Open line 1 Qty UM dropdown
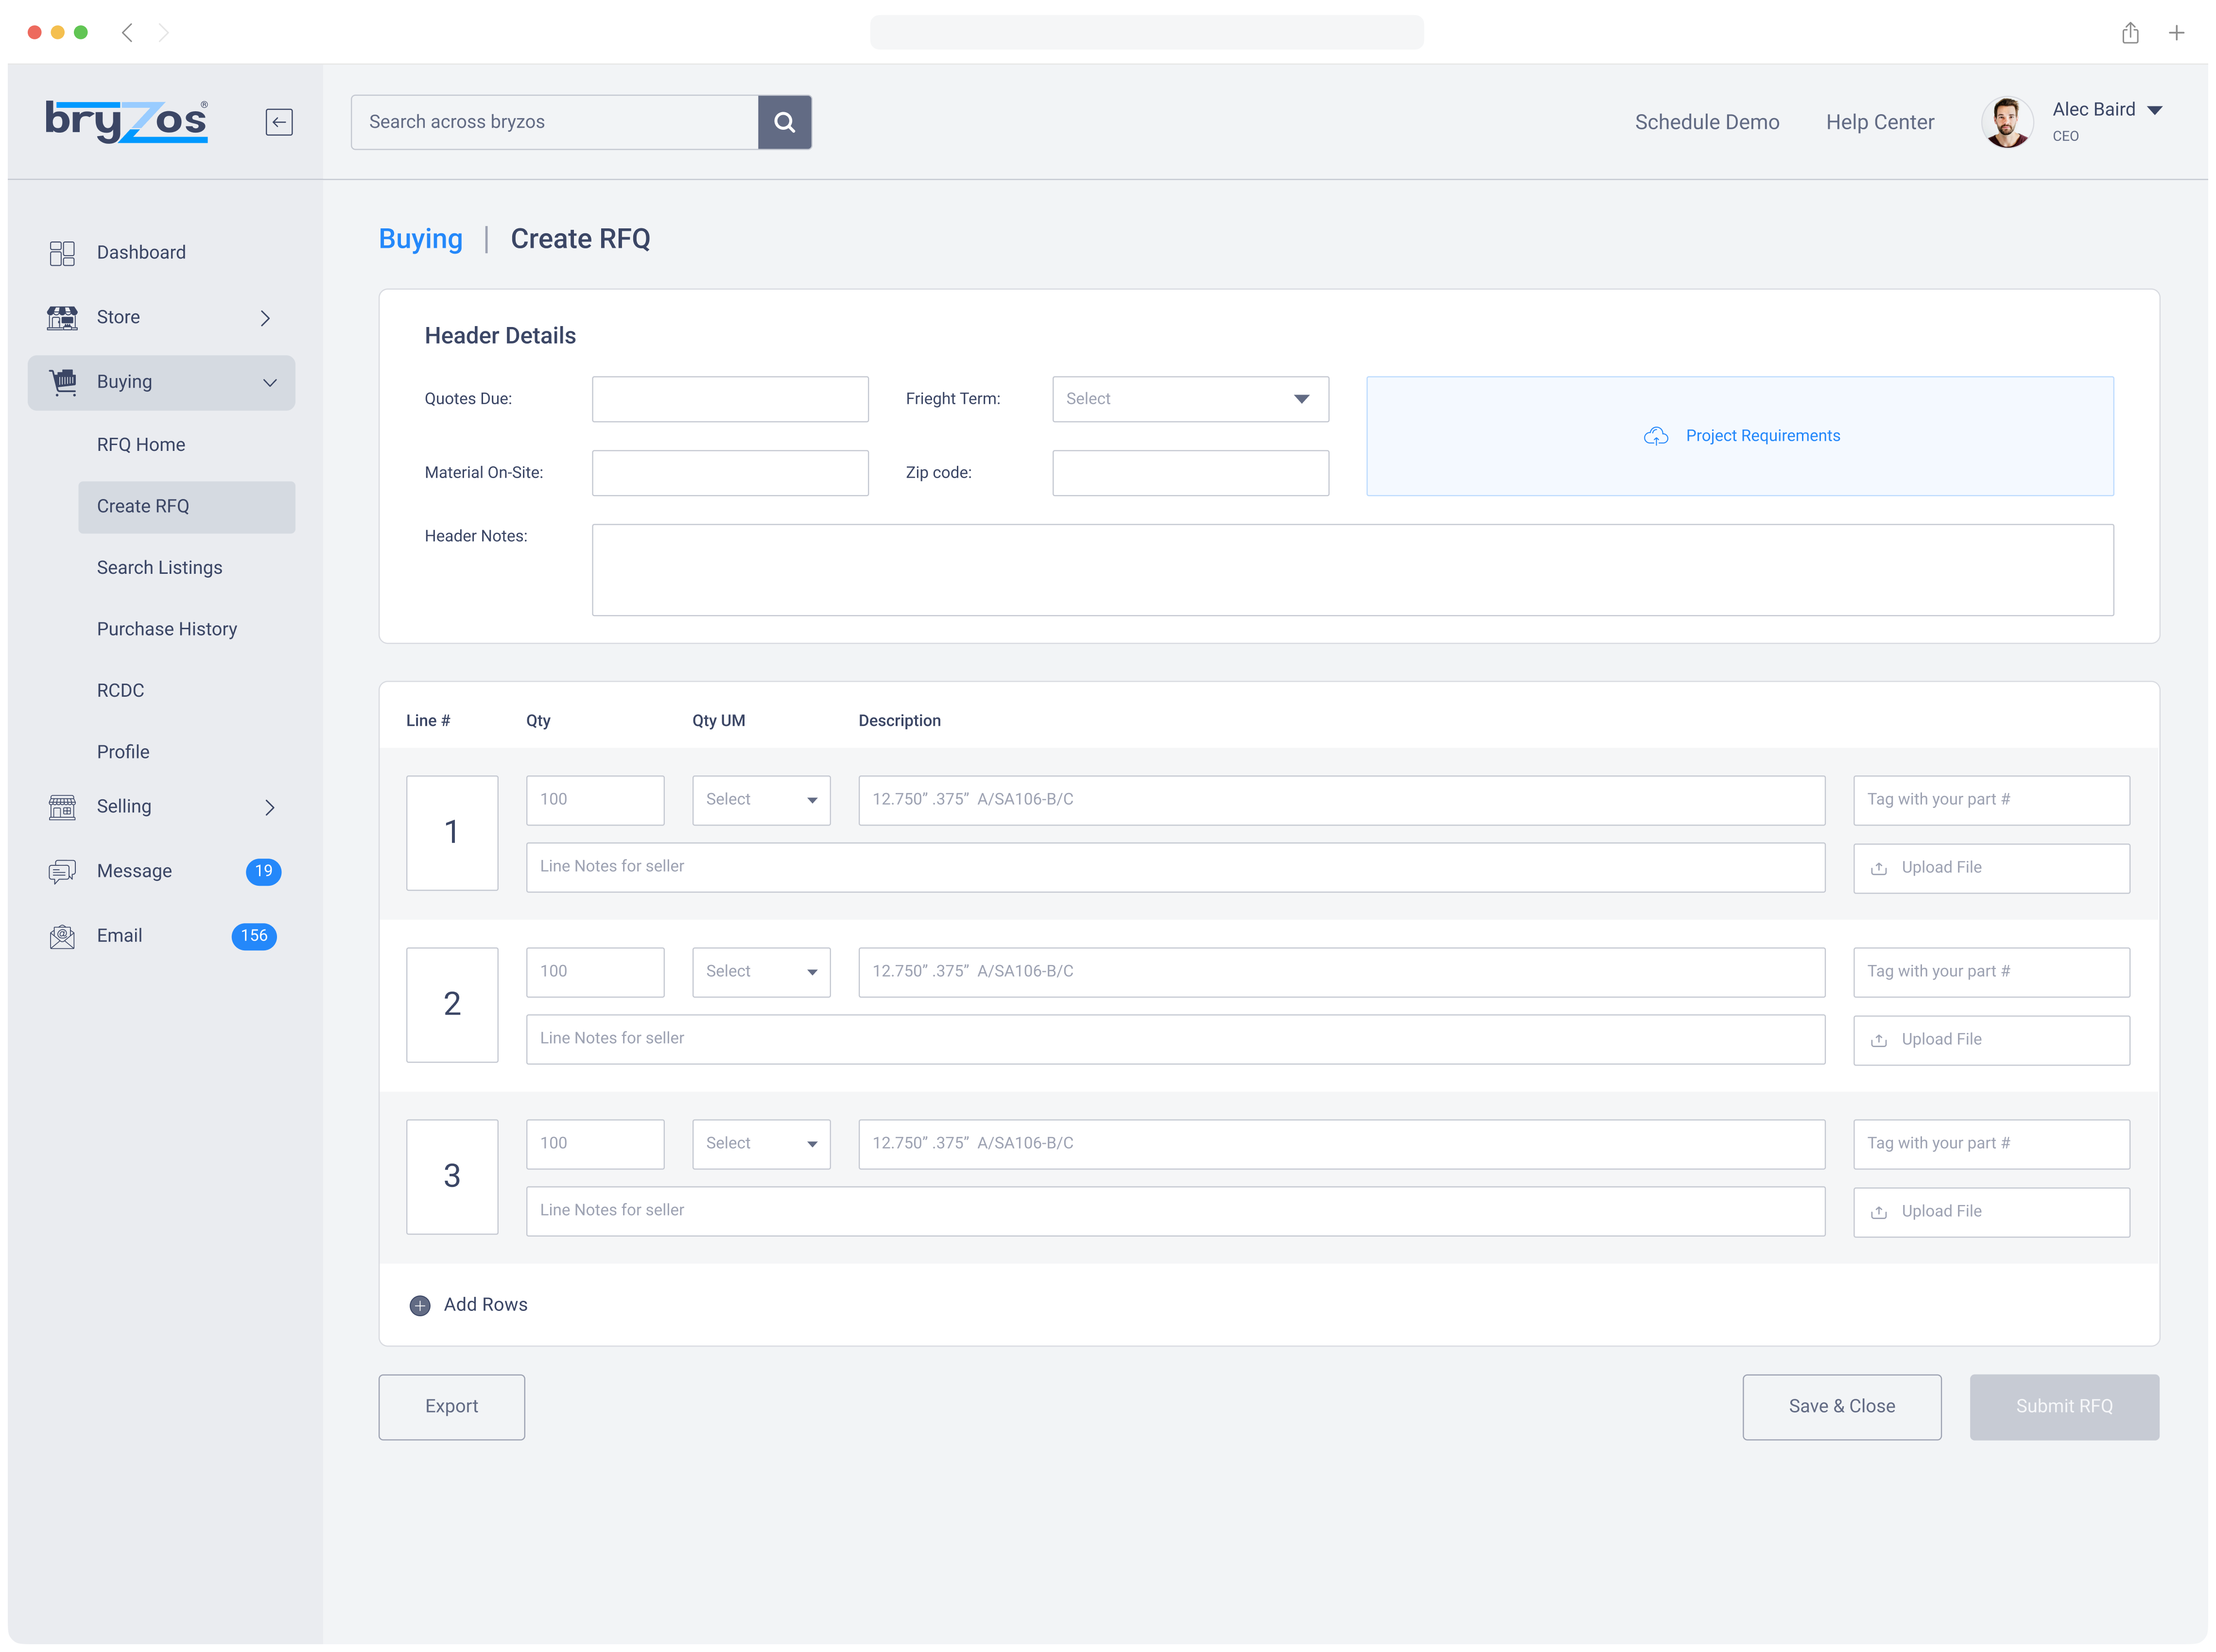This screenshot has width=2216, height=1652. coord(761,800)
